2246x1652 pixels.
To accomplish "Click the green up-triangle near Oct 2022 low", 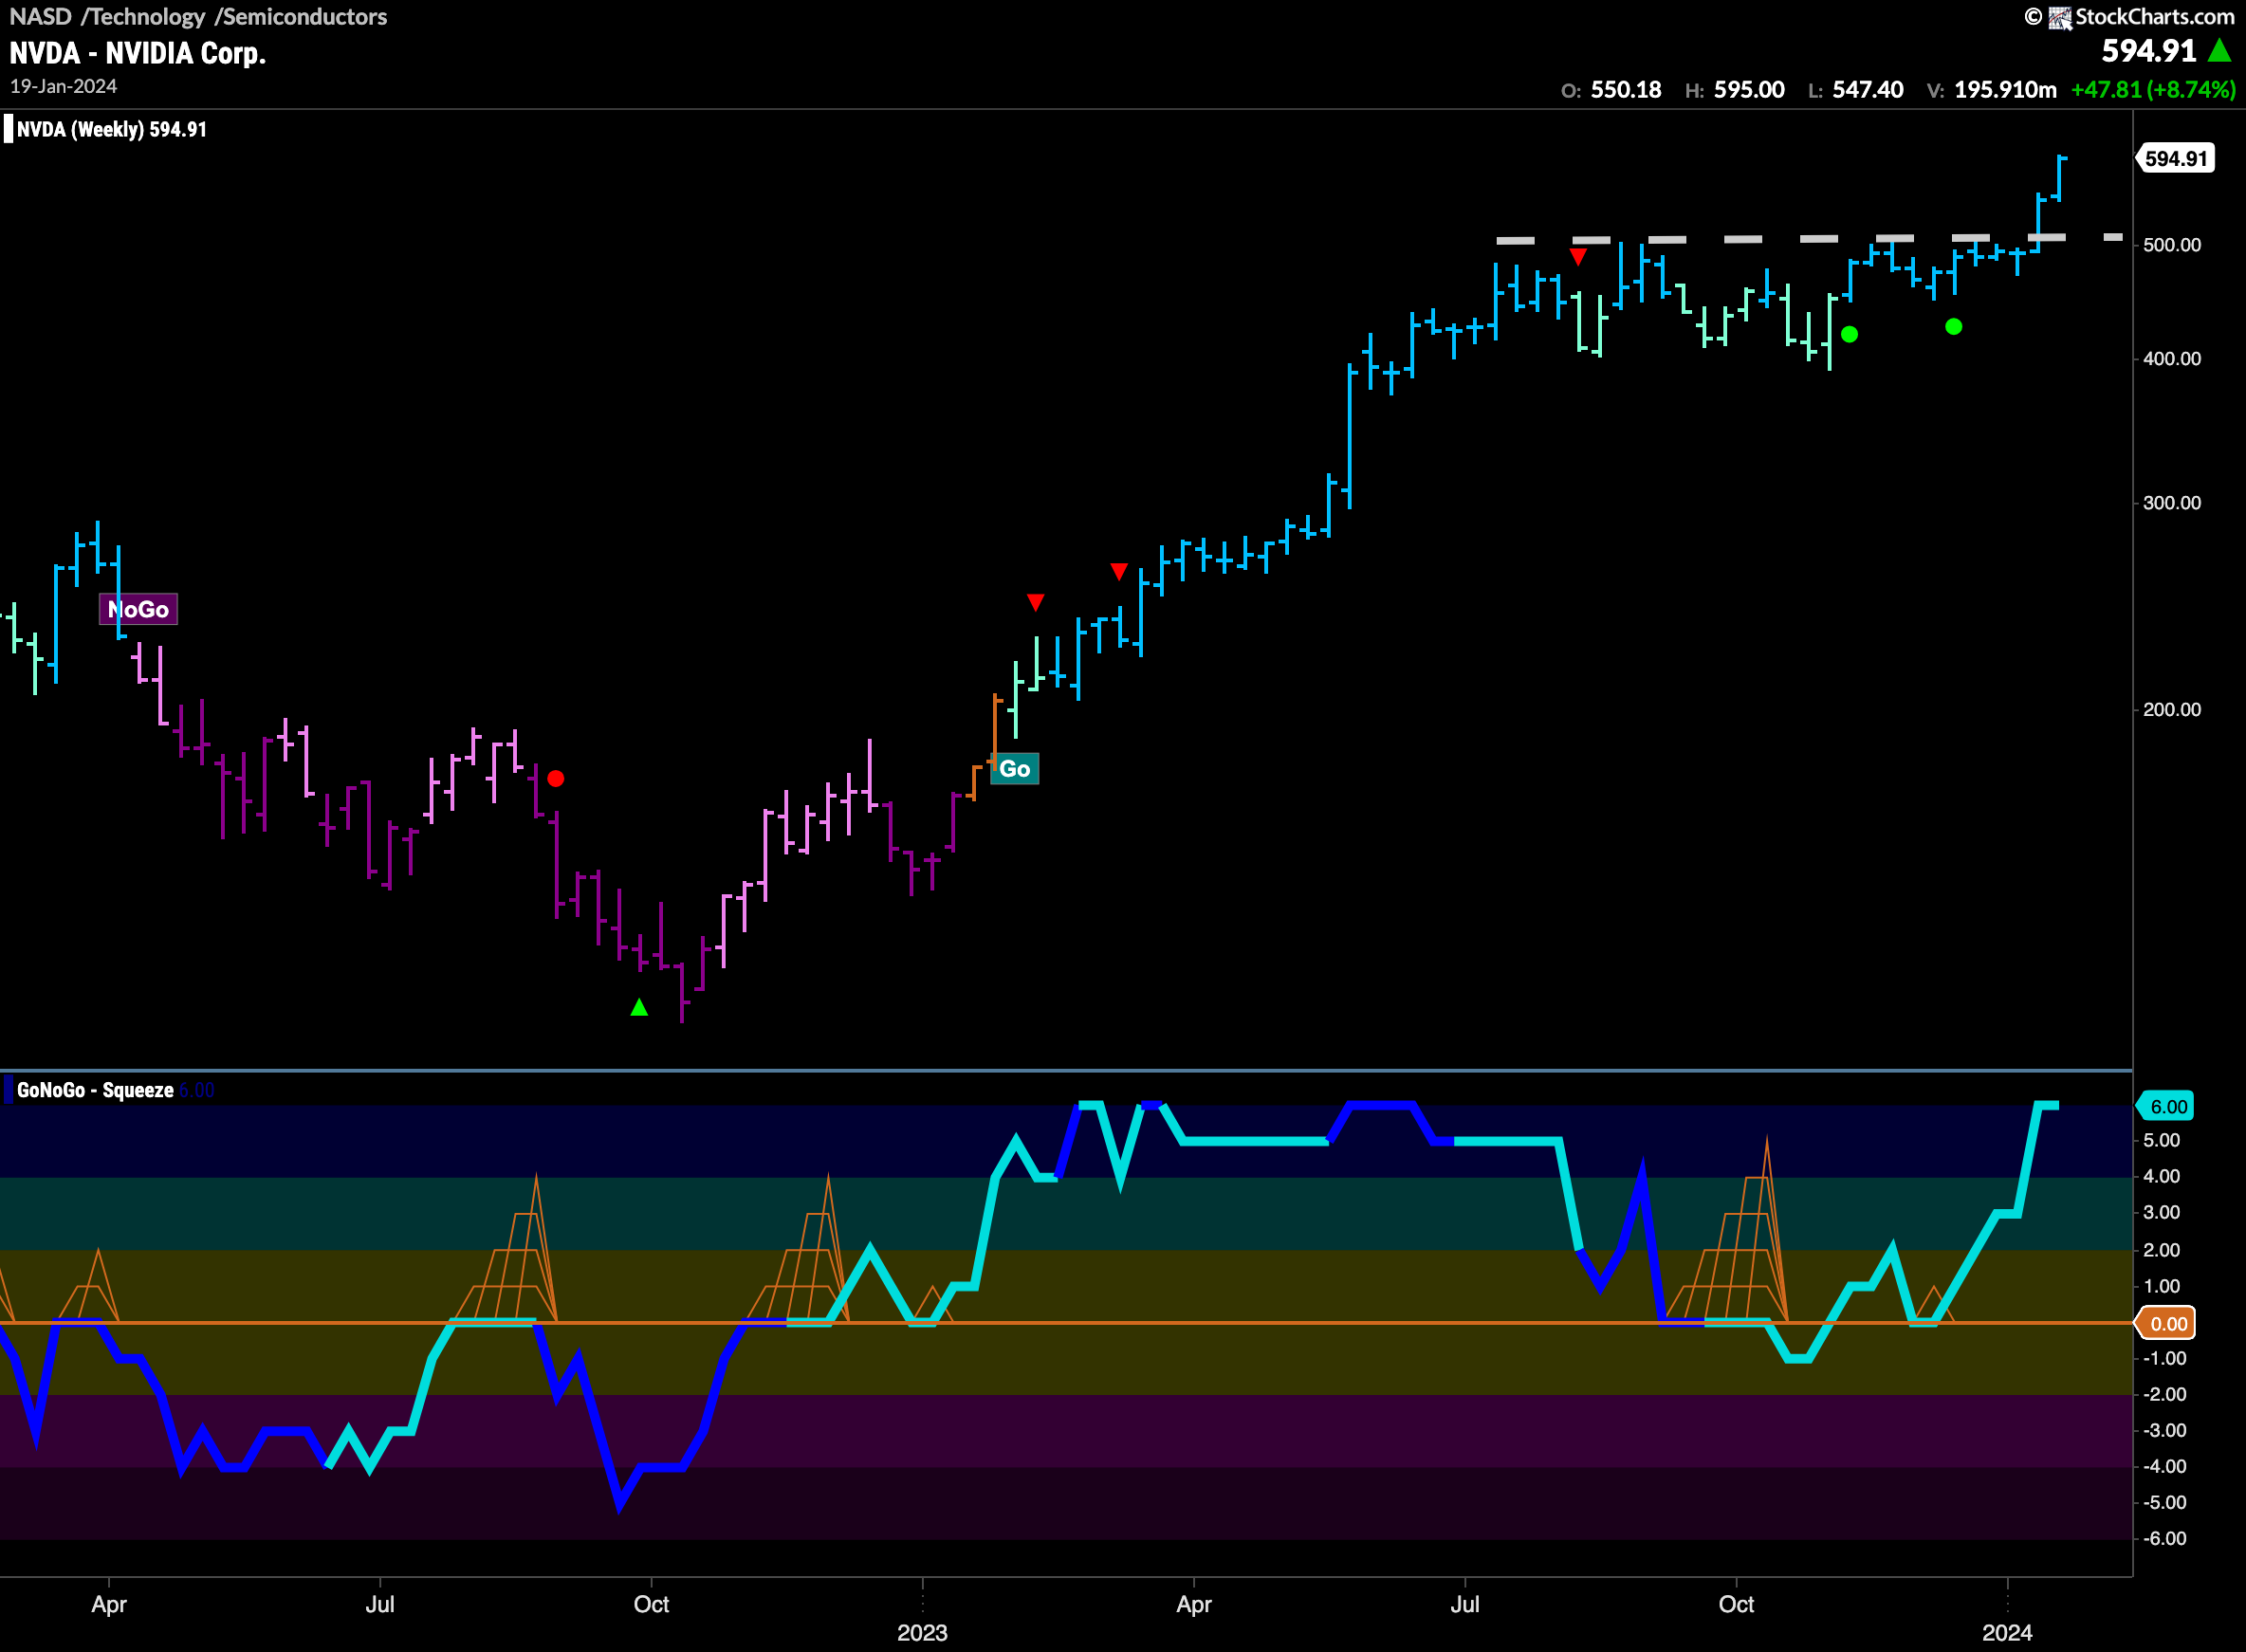I will 639,1007.
